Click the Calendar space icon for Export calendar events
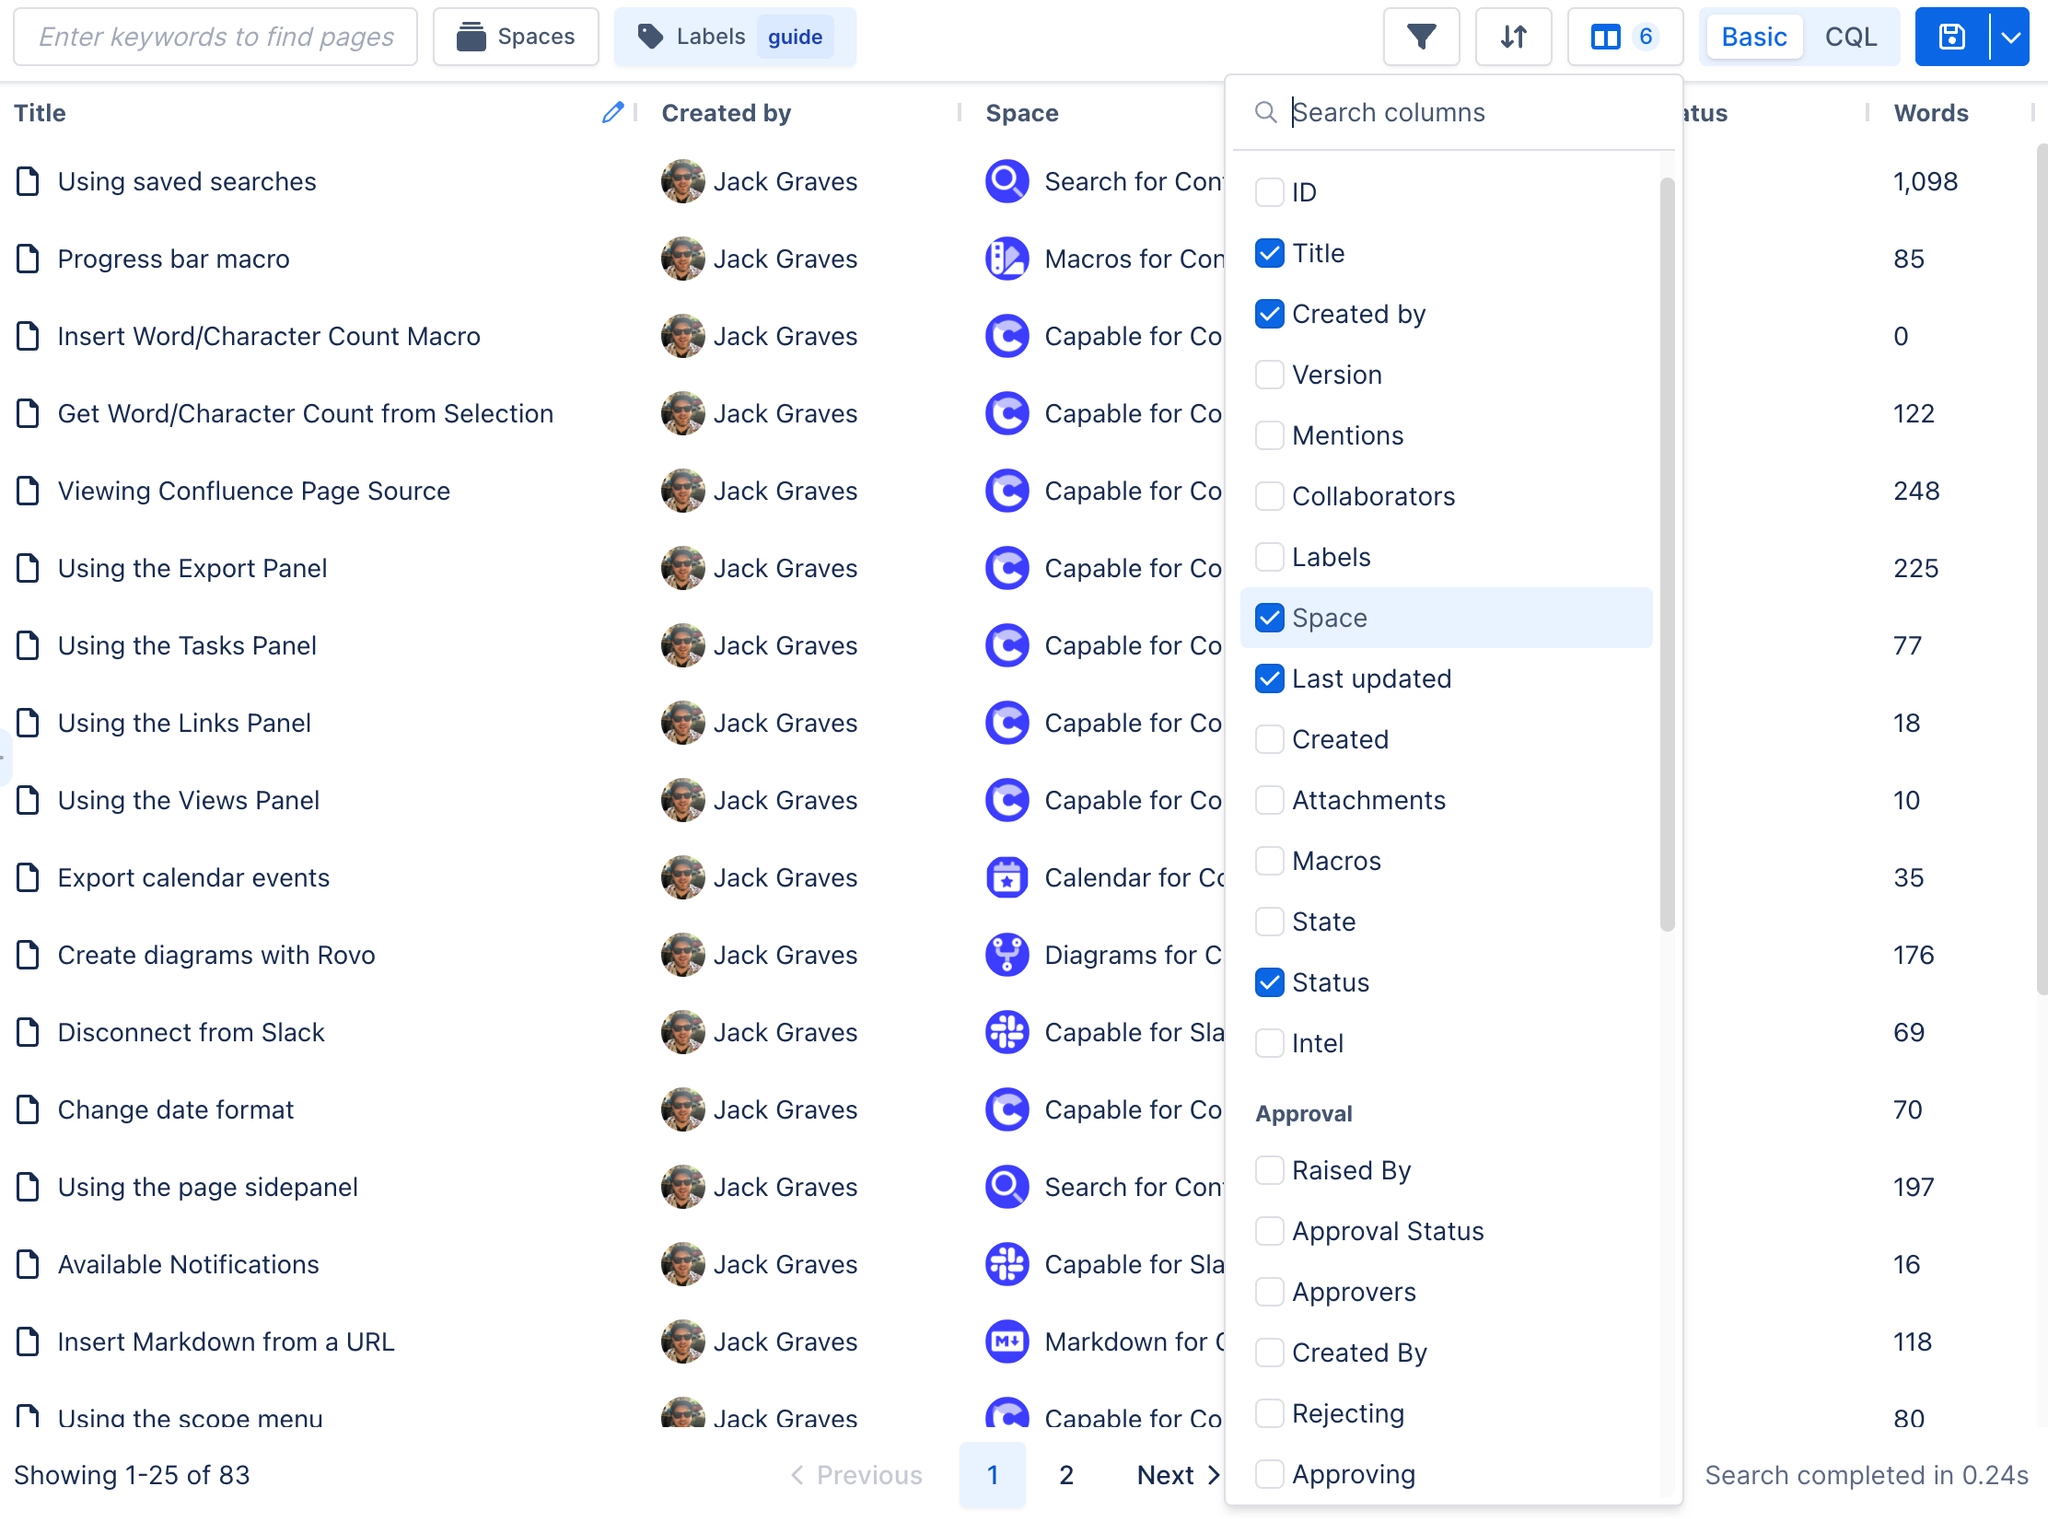 coord(1006,878)
